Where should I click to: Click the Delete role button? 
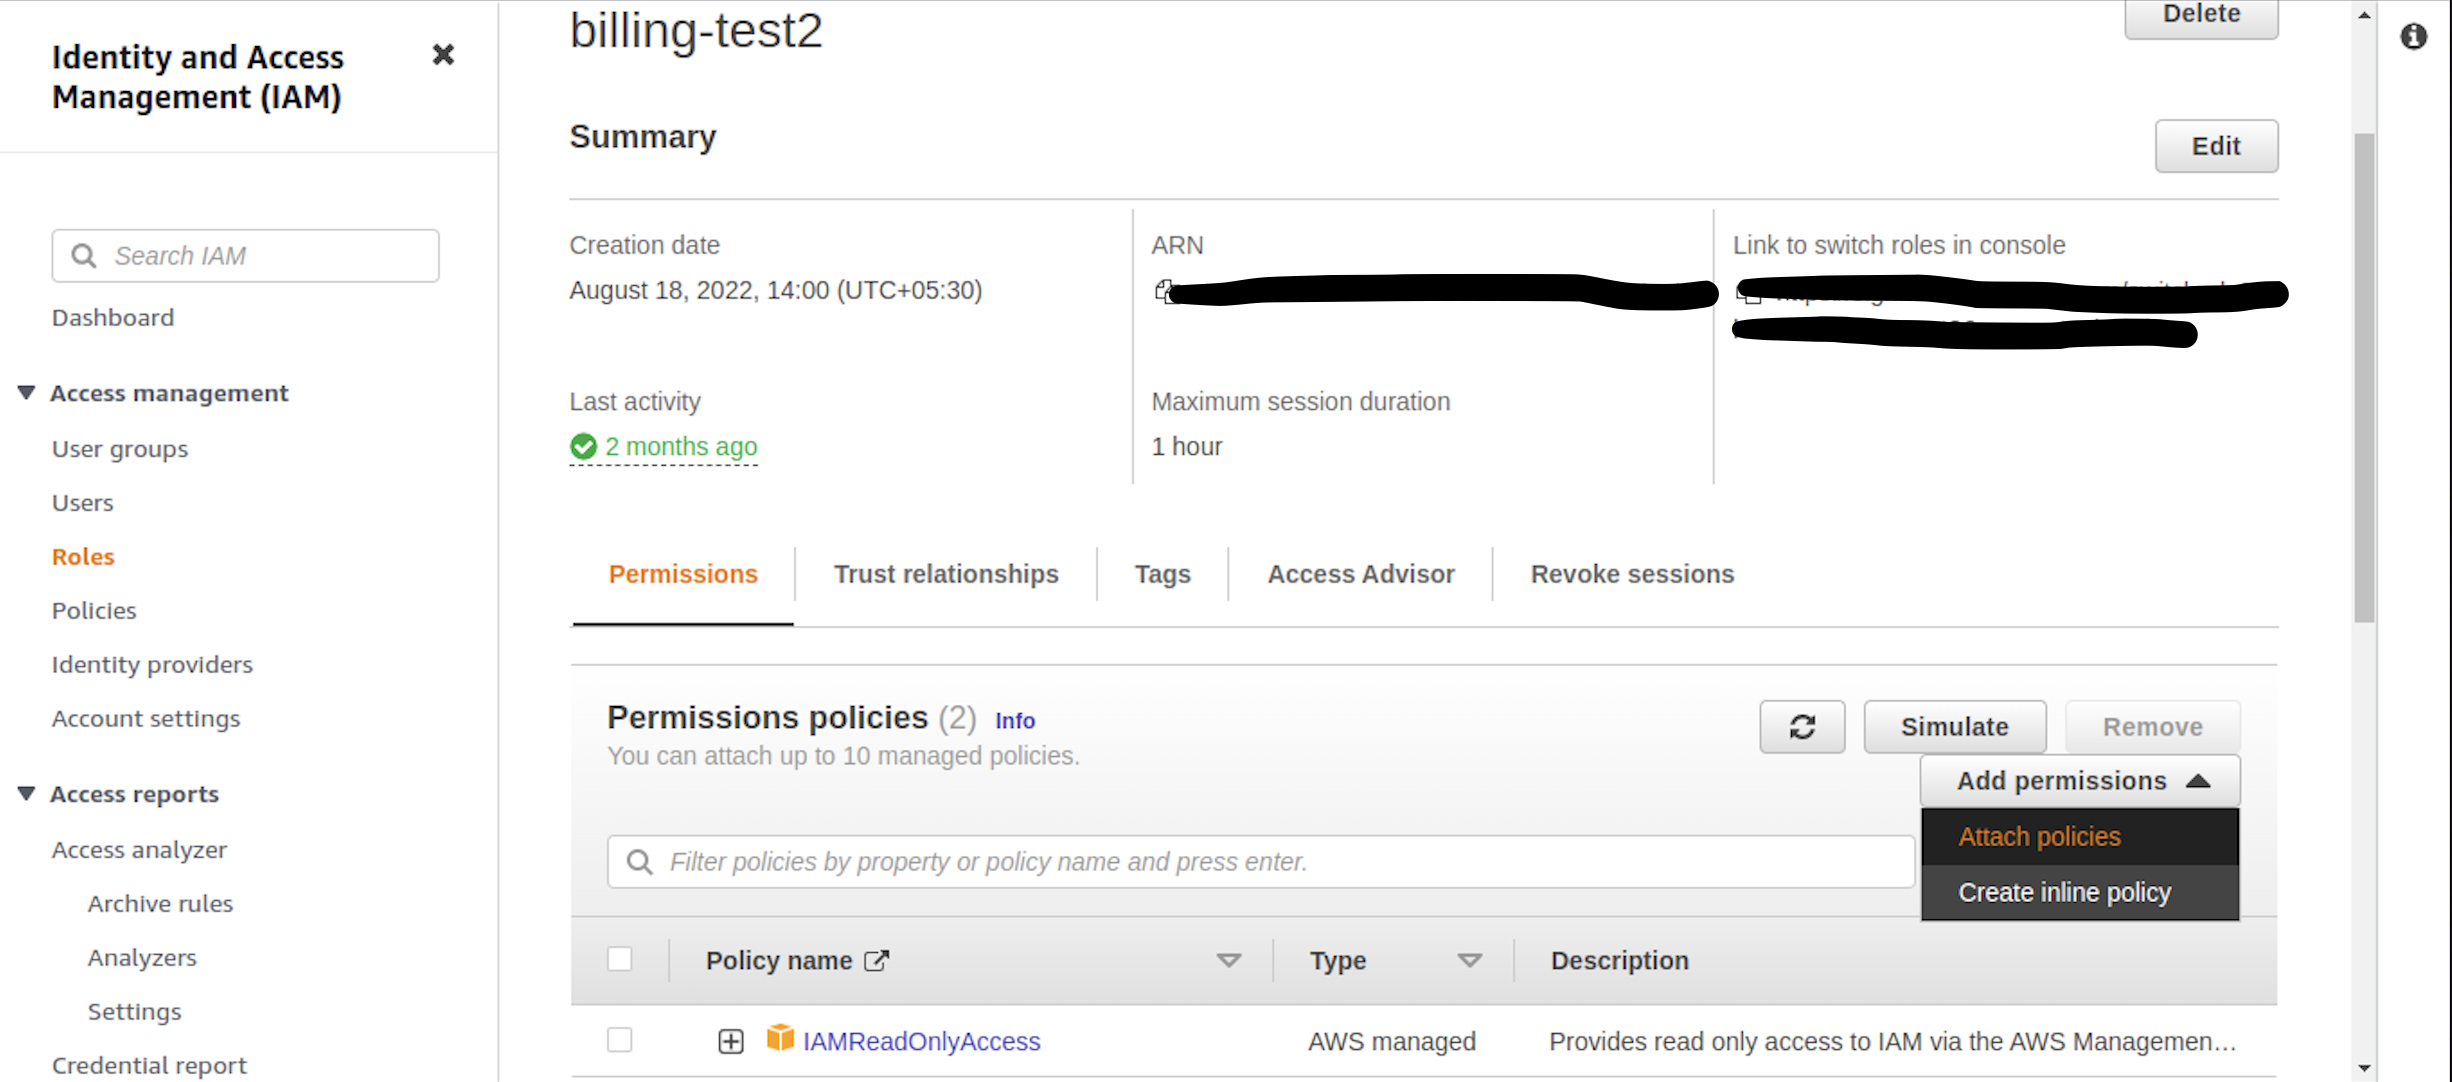point(2201,16)
